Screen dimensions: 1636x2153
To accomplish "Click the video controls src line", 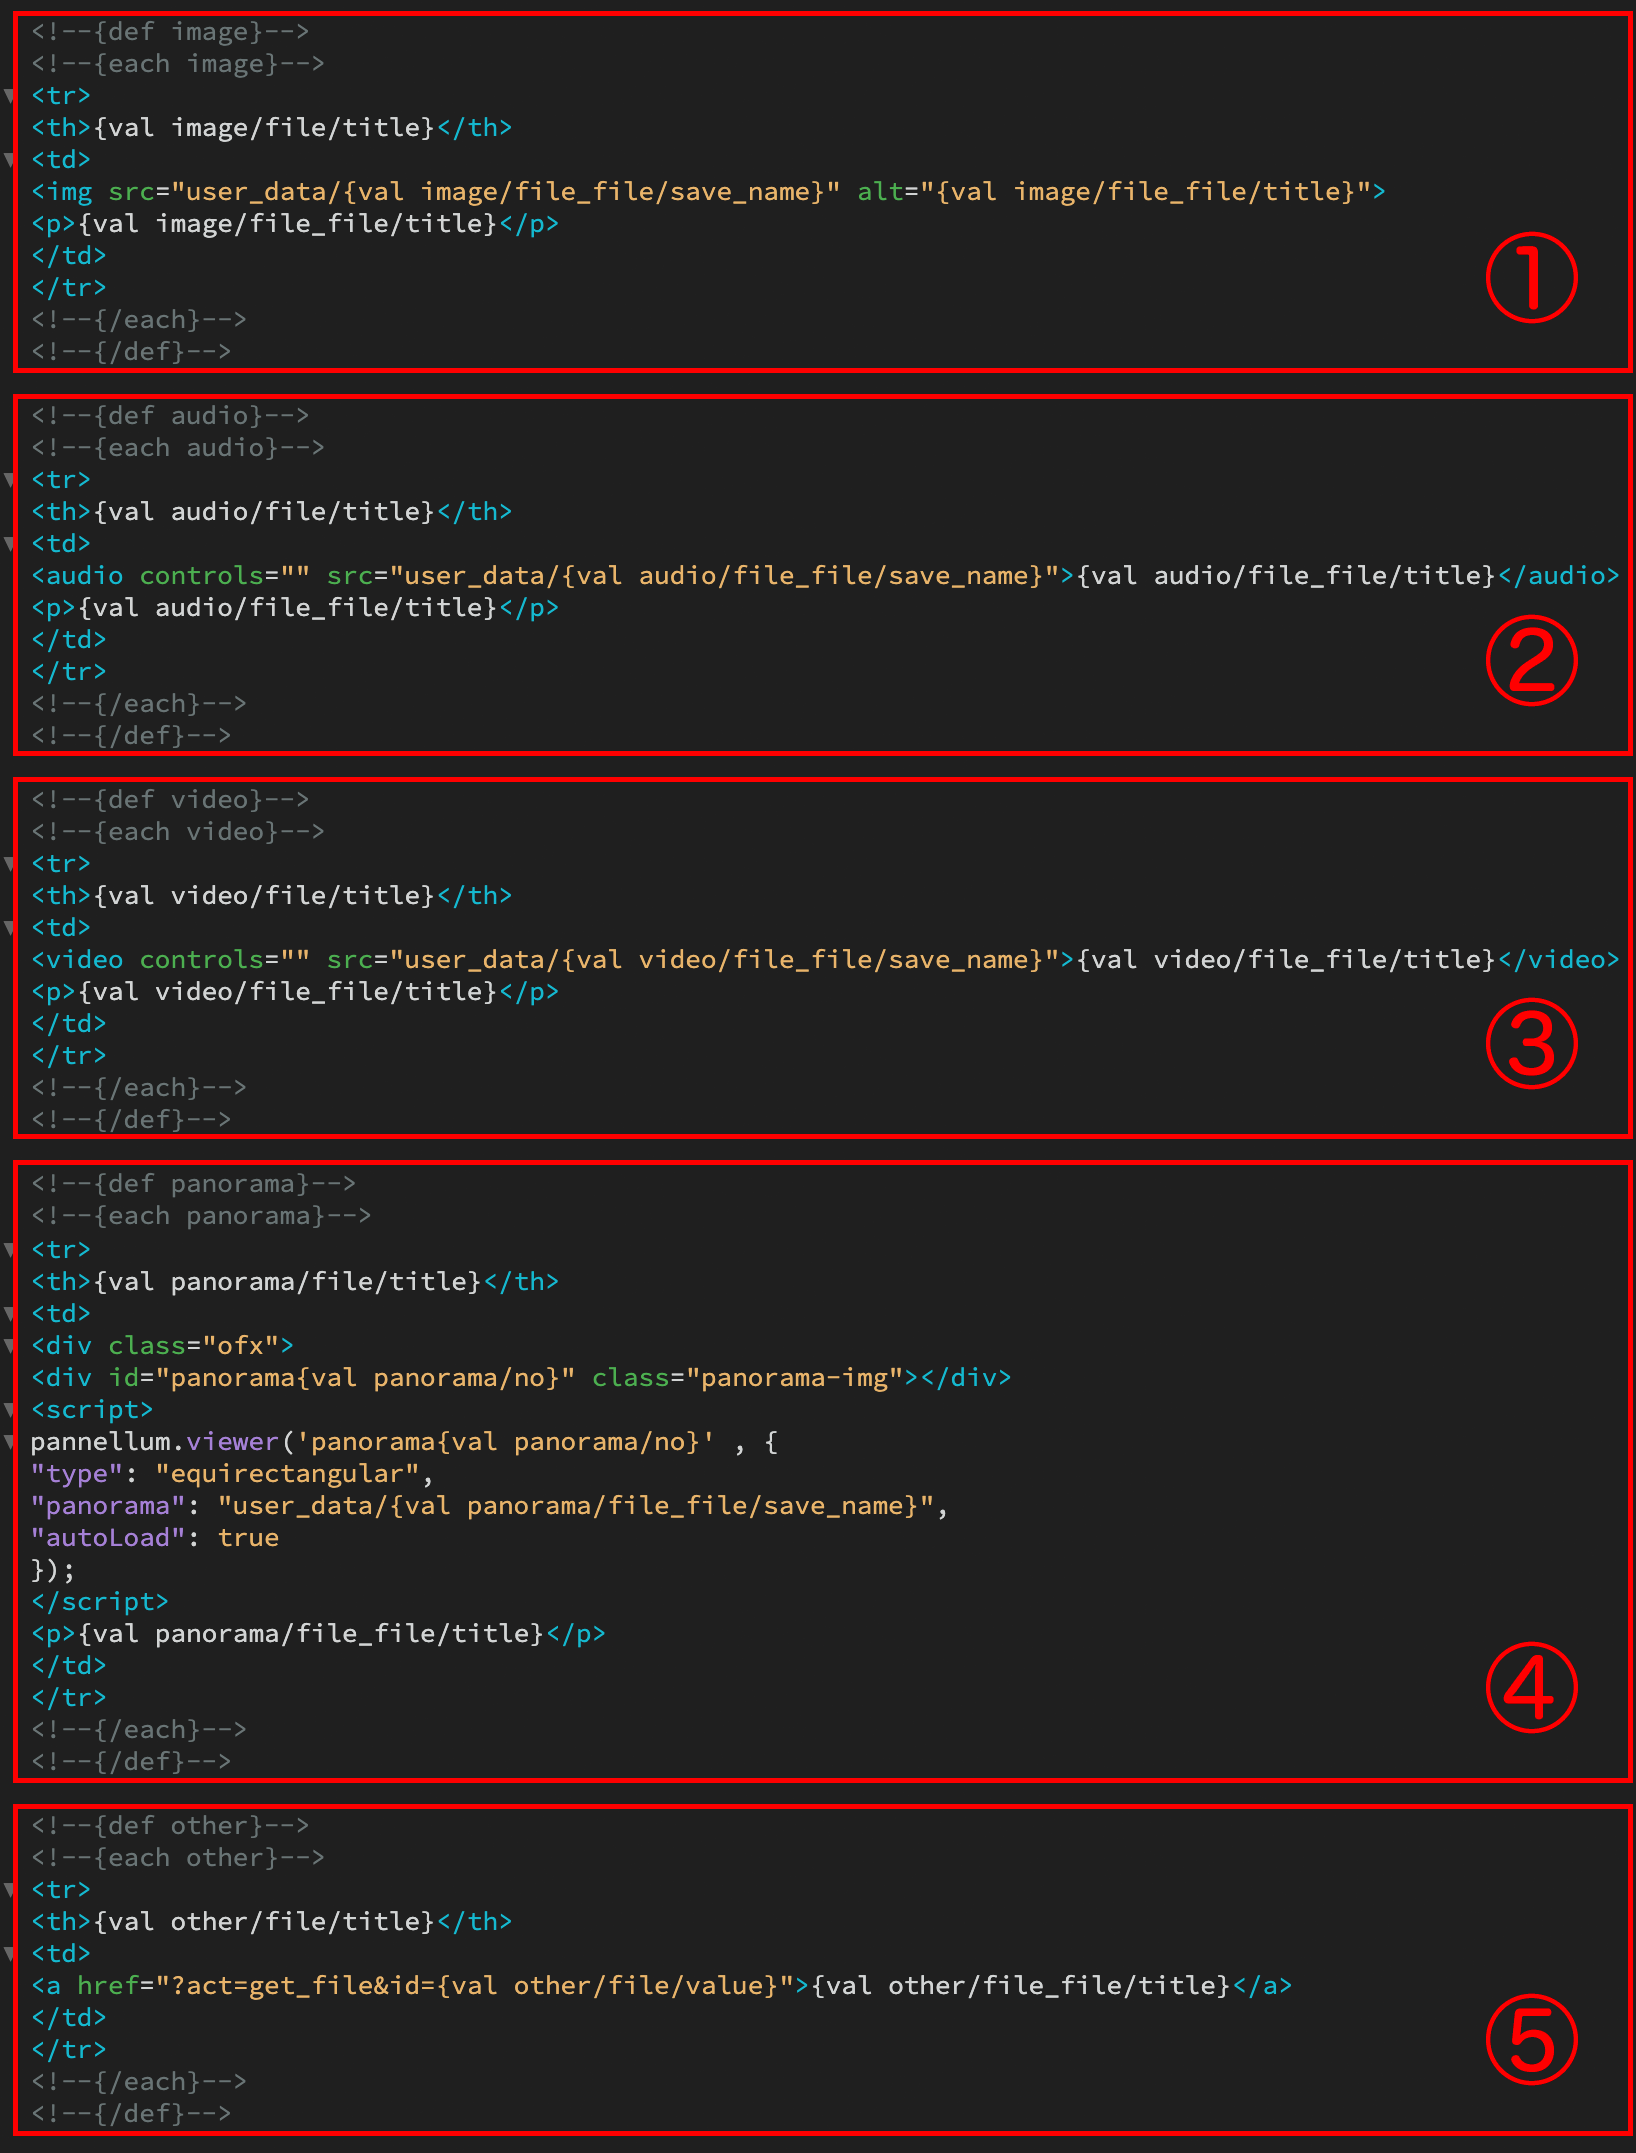I will [x=825, y=960].
